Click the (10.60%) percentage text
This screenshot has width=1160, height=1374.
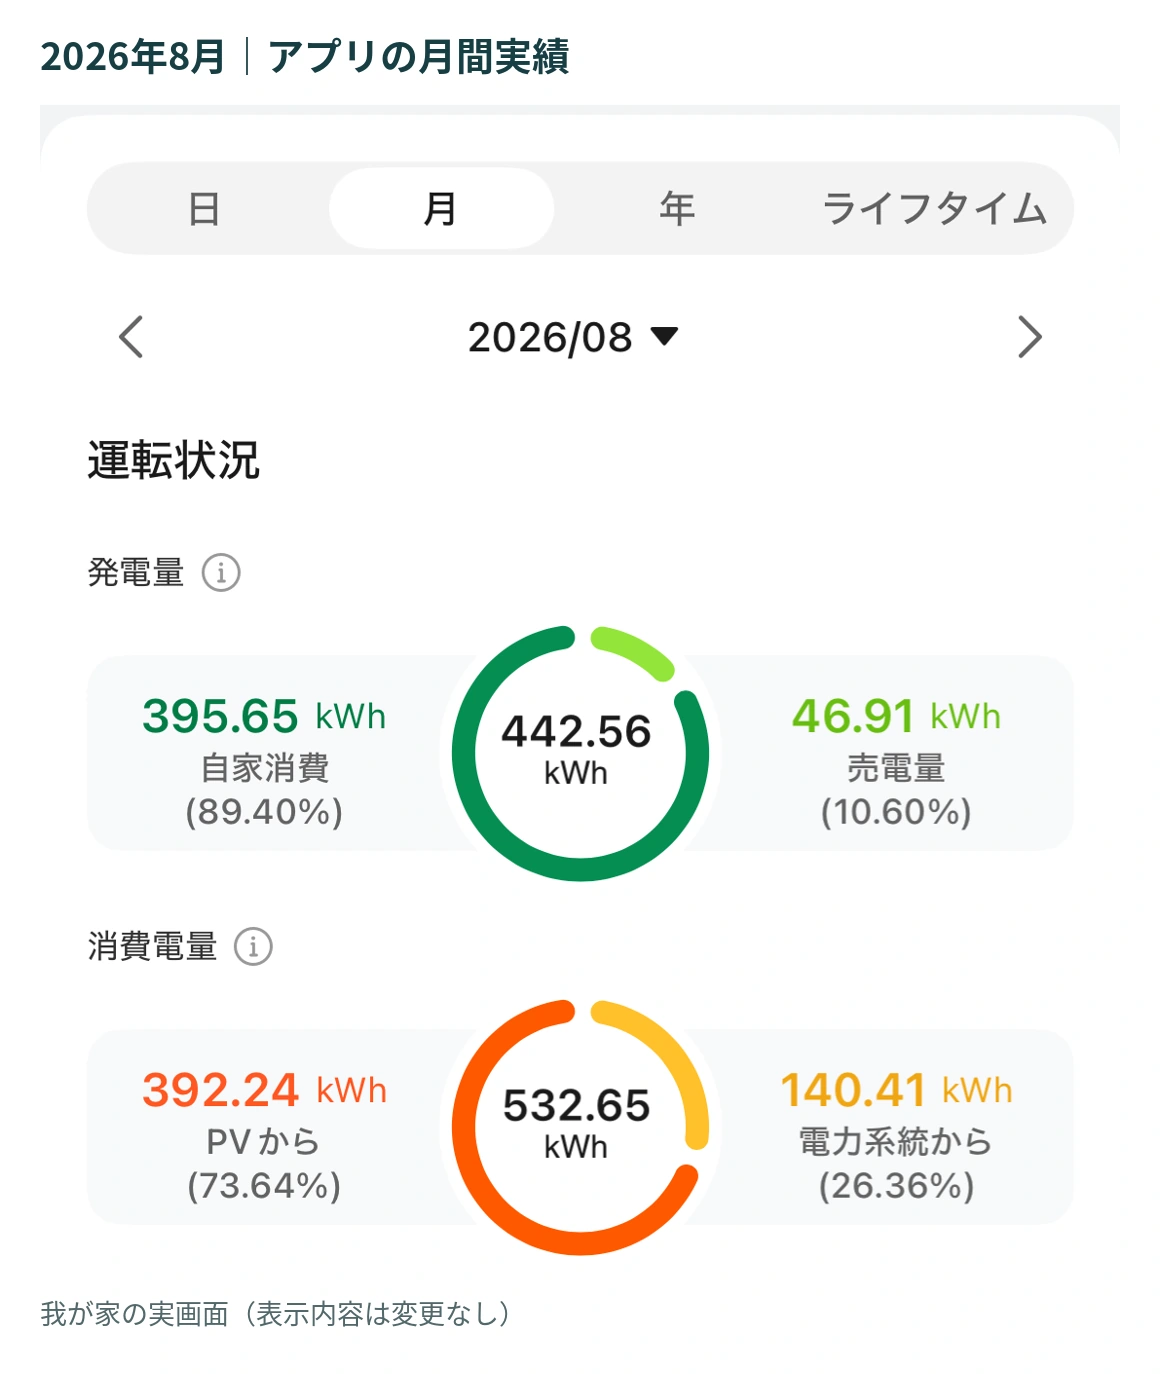coord(896,811)
